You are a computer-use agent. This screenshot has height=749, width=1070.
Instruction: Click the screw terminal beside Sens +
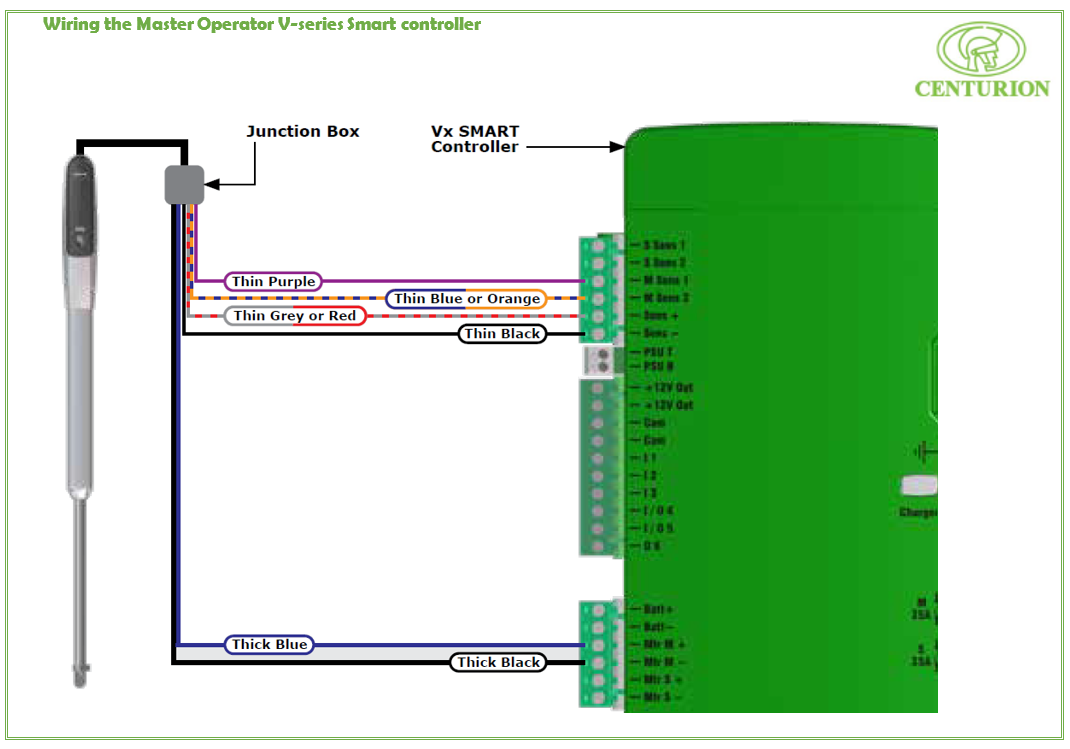[x=598, y=317]
